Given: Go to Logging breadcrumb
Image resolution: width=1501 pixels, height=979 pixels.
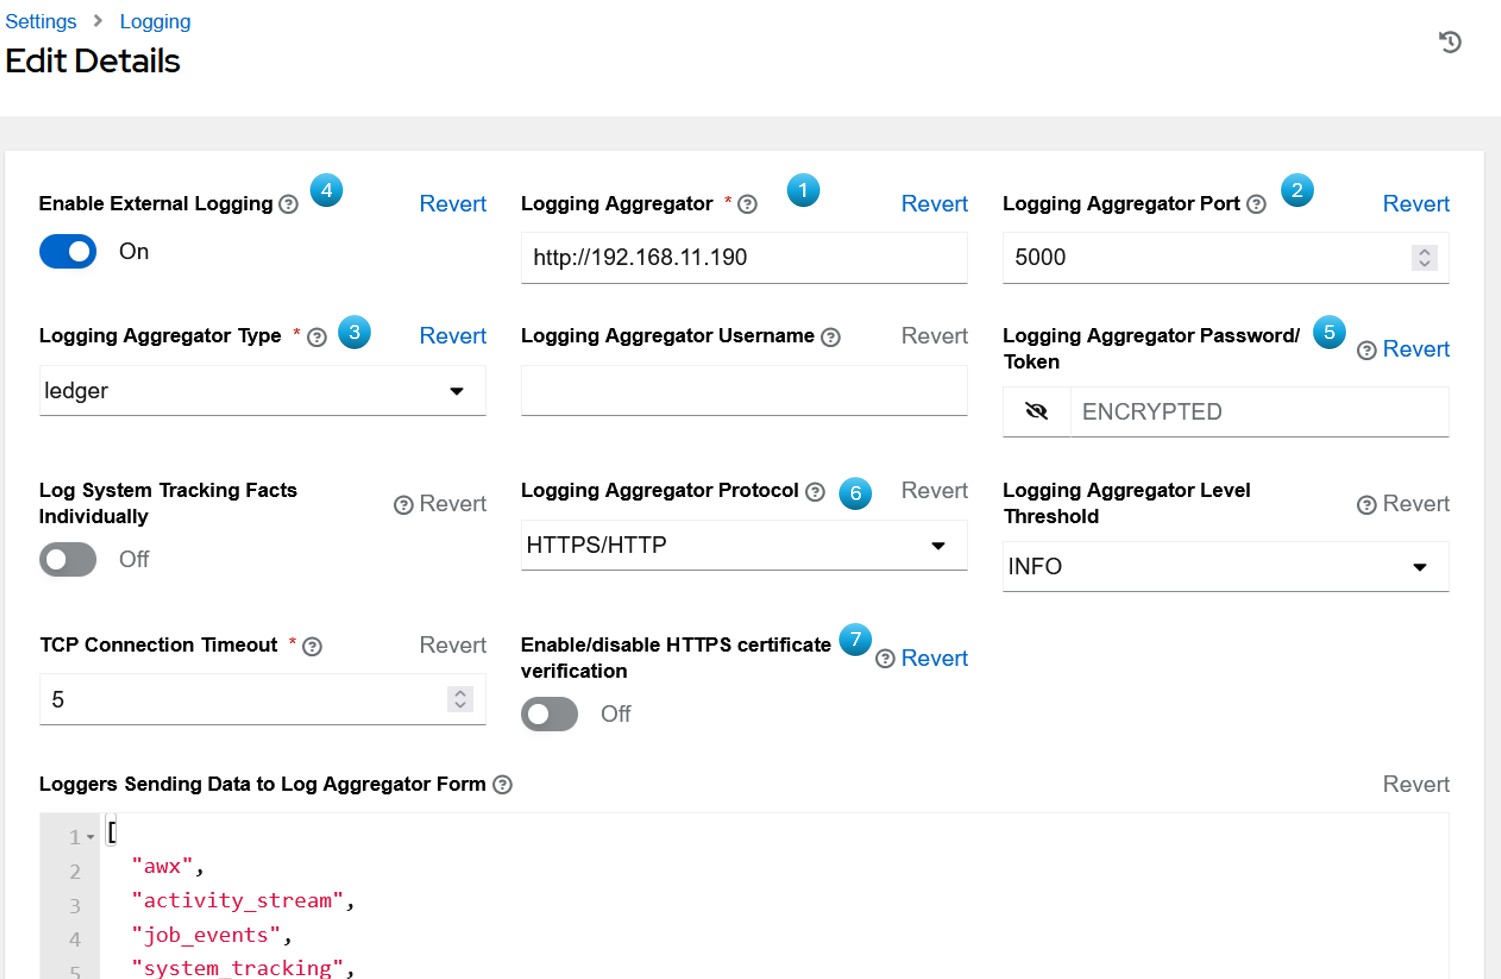Looking at the screenshot, I should coord(155,21).
